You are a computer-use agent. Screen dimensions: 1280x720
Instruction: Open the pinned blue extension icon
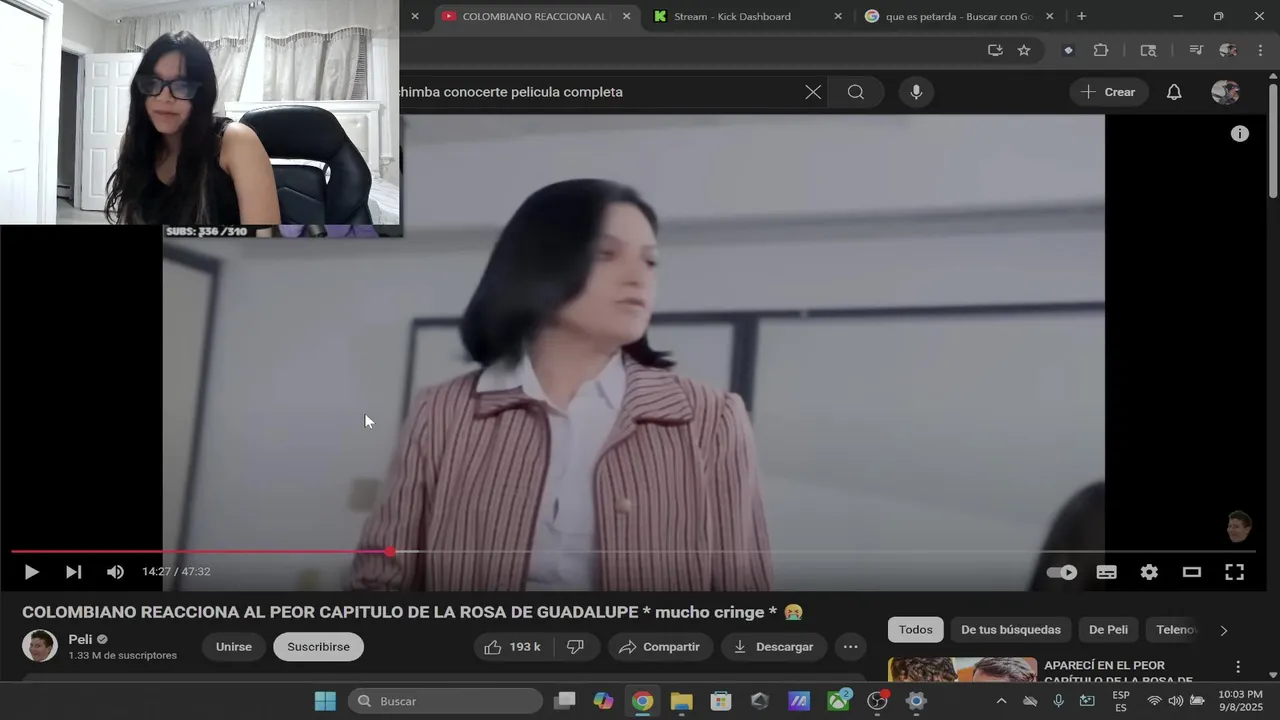(1068, 50)
